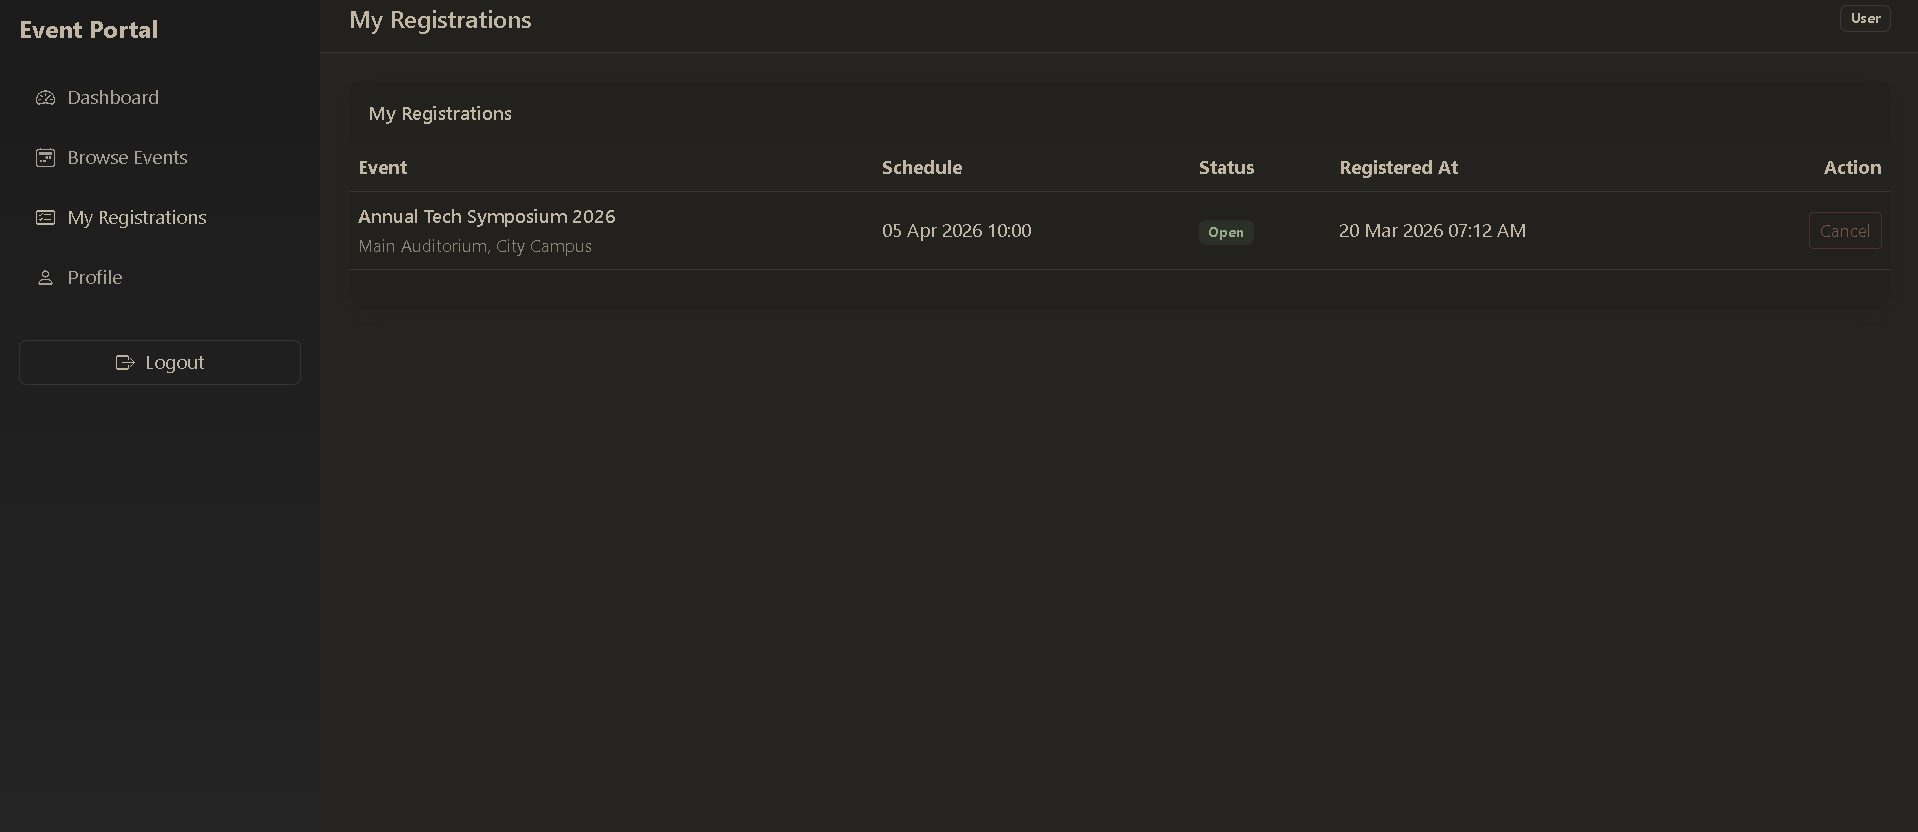The height and width of the screenshot is (832, 1918).
Task: Click the Open status badge
Action: tap(1226, 232)
